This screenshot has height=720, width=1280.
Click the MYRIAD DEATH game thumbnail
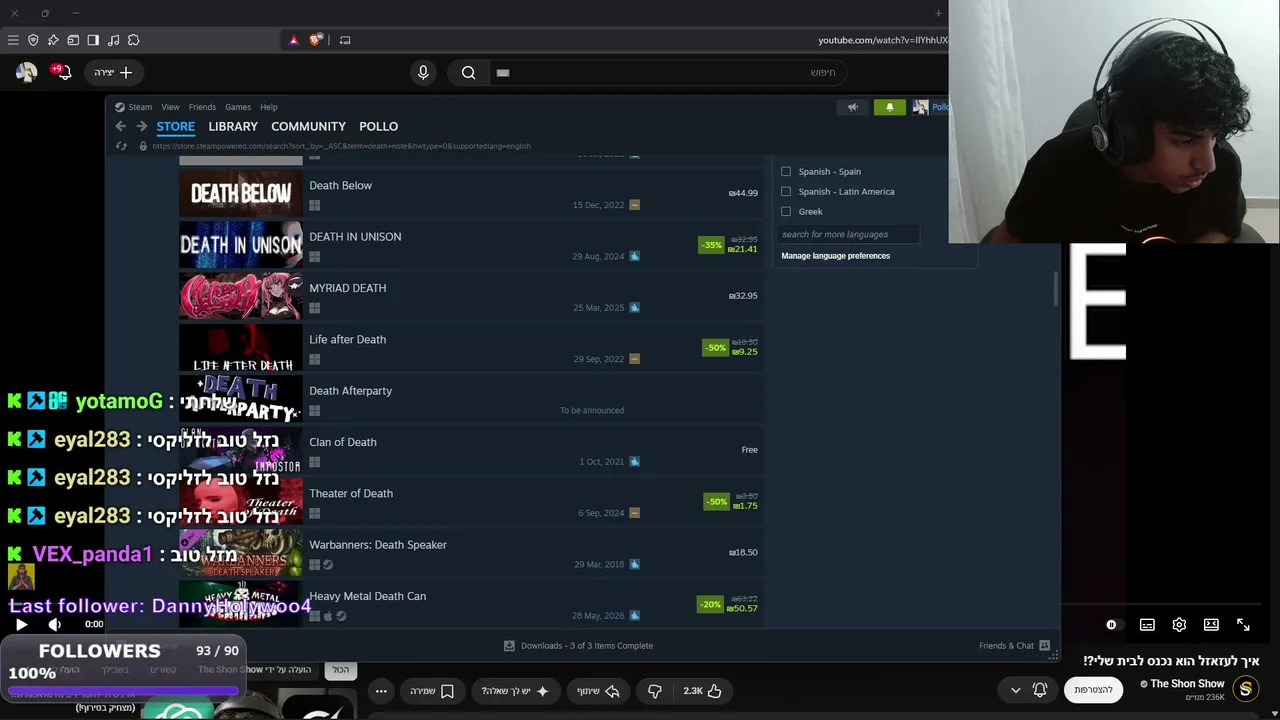(x=241, y=296)
